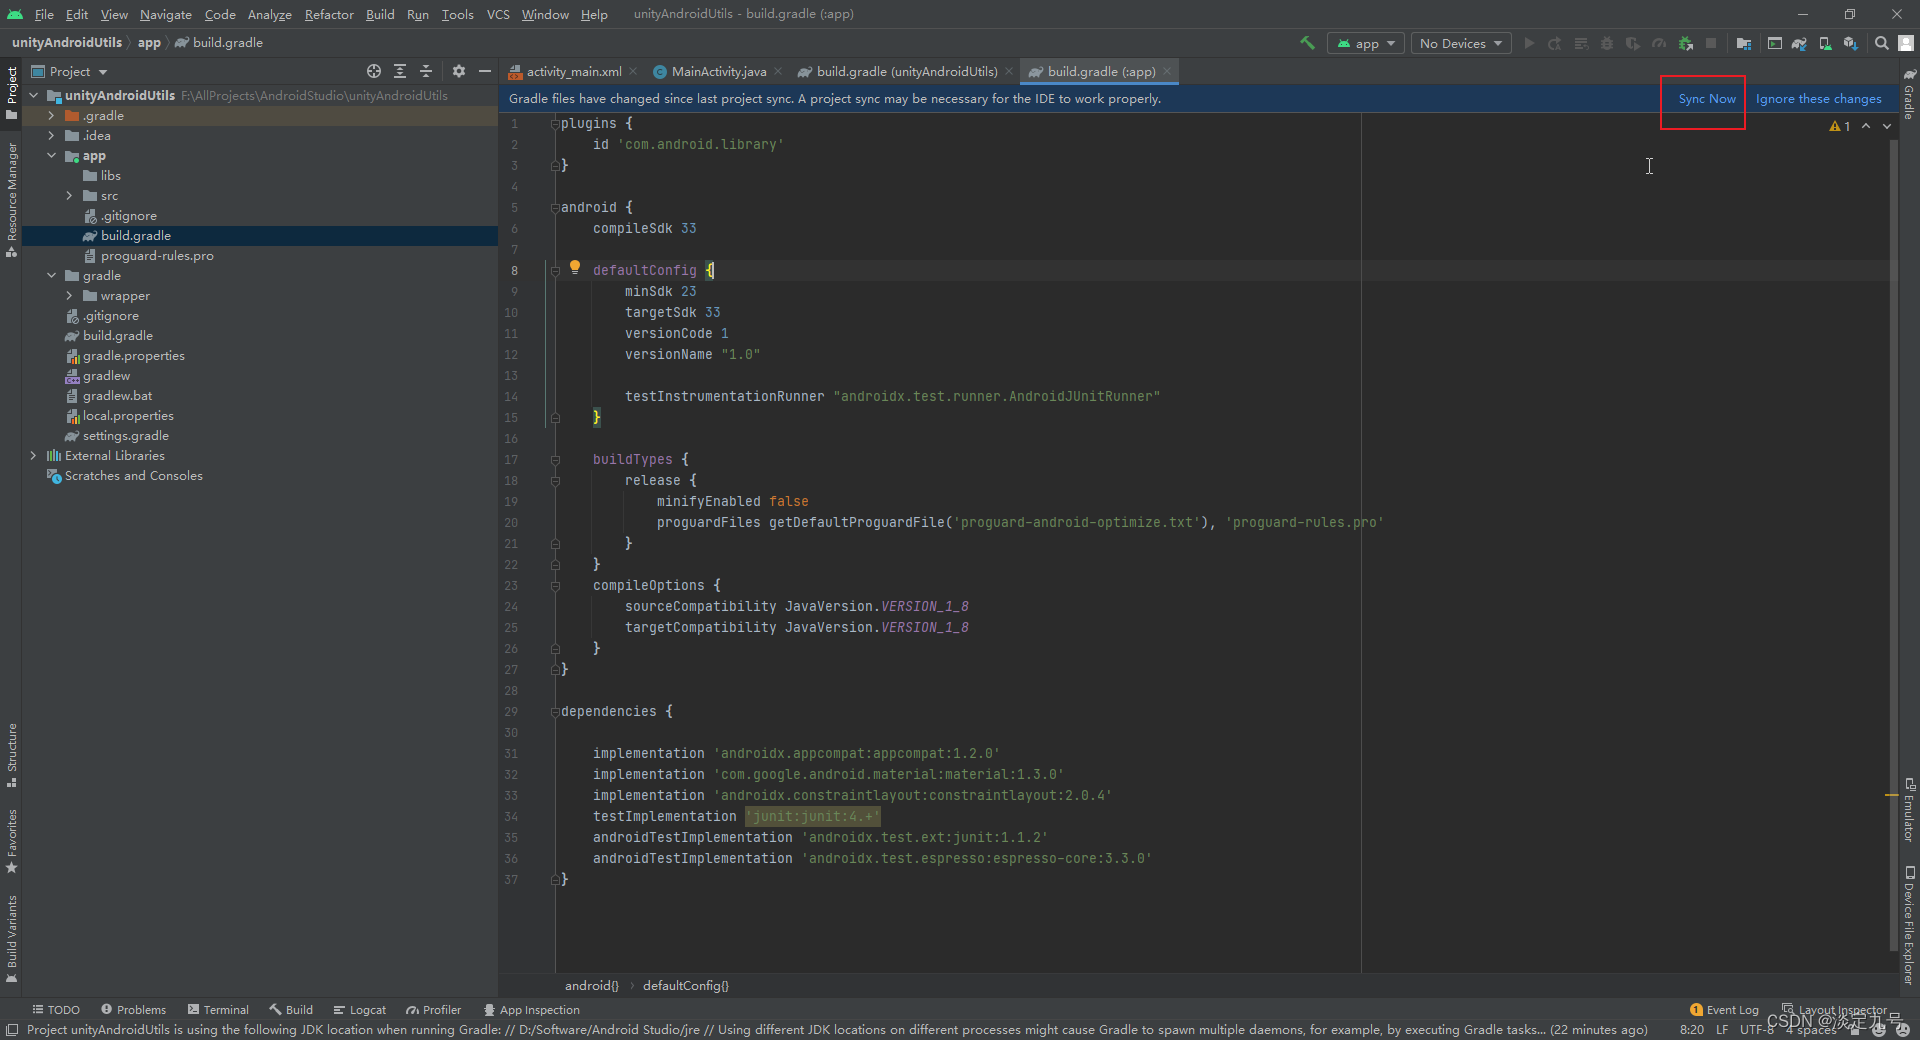Viewport: 1920px width, 1040px height.
Task: Click Run with Coverage icon
Action: point(1633,43)
